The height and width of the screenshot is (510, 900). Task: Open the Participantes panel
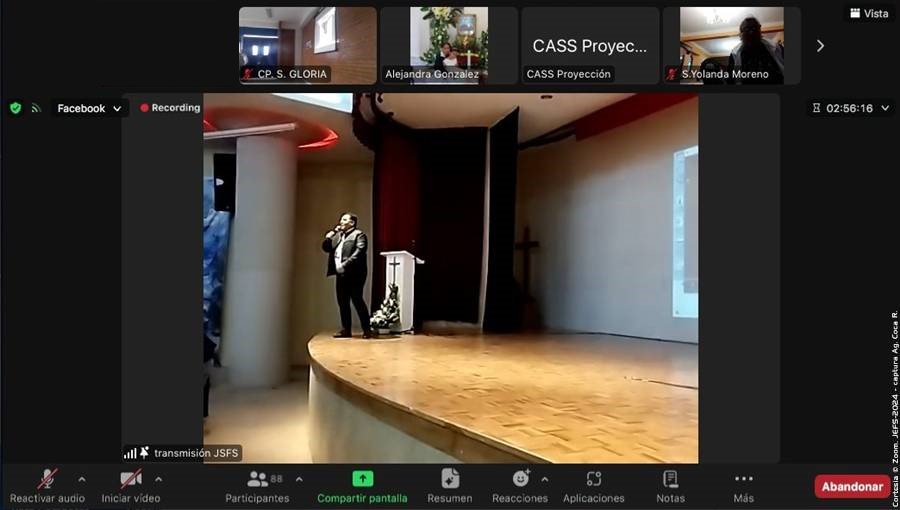point(258,486)
